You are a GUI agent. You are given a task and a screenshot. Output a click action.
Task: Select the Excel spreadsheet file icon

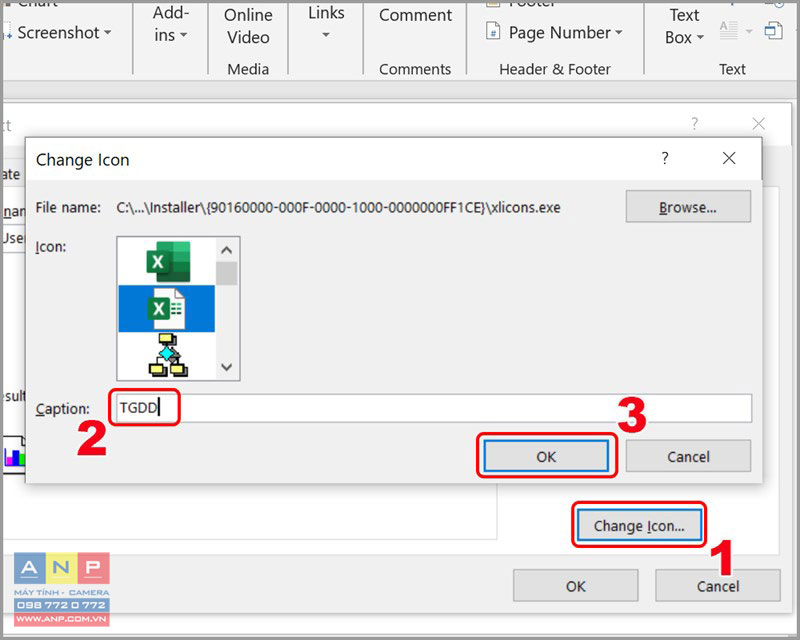click(x=166, y=309)
